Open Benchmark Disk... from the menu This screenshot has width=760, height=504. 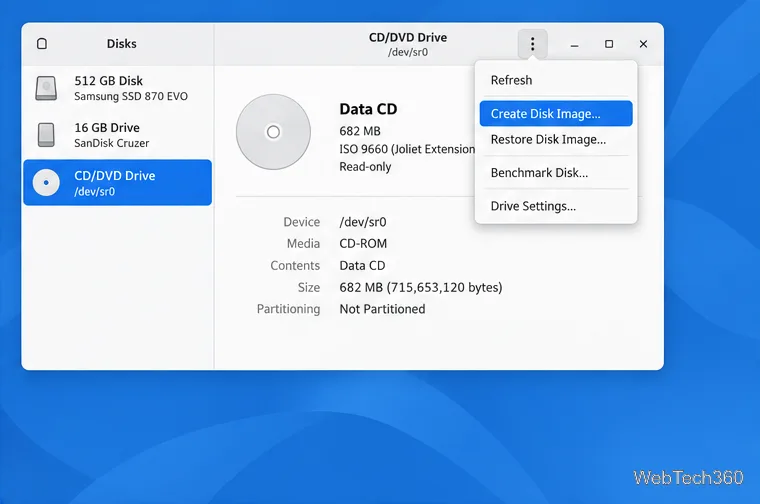556,173
